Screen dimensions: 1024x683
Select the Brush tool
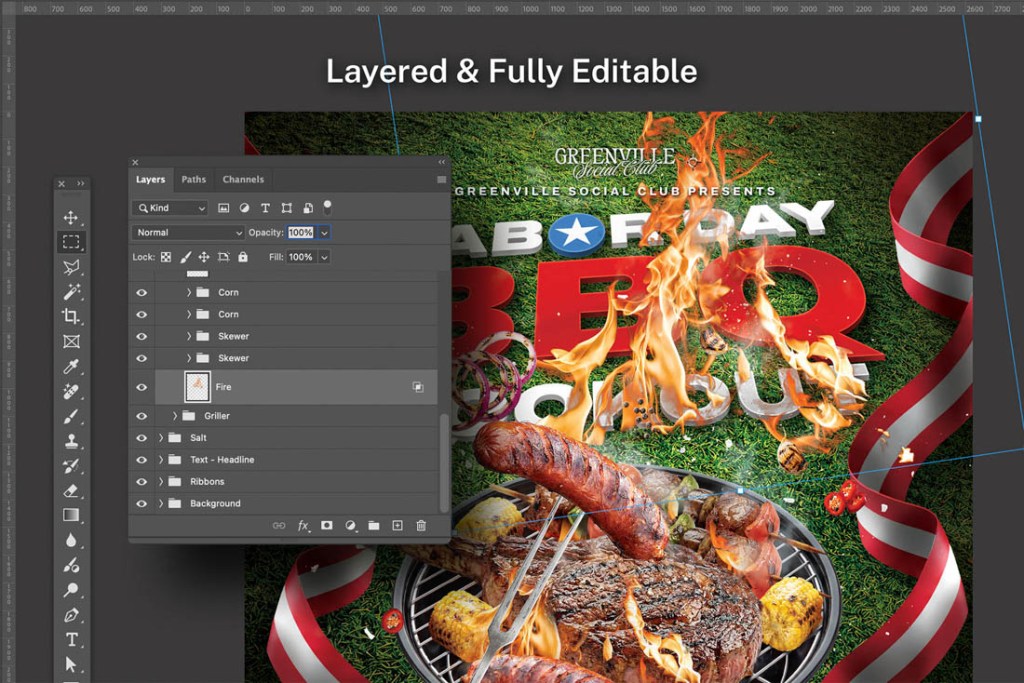71,416
